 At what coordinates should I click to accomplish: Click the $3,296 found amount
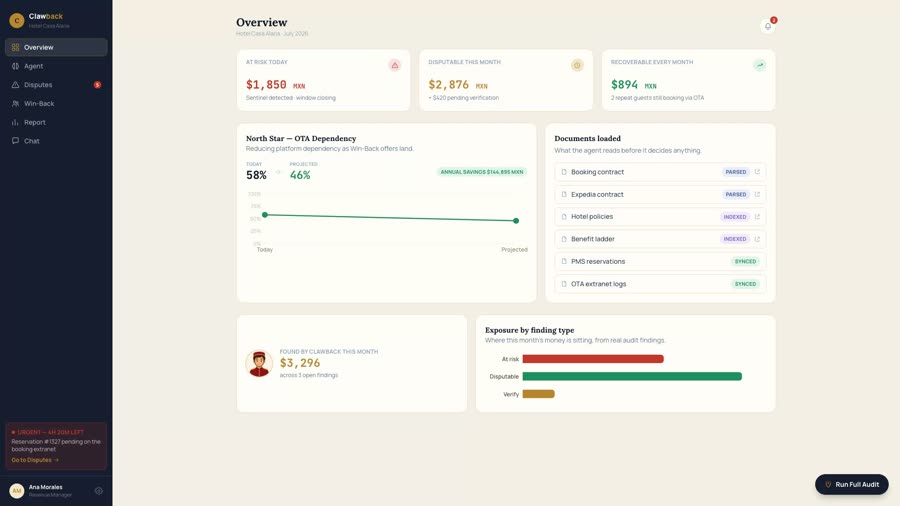(300, 363)
